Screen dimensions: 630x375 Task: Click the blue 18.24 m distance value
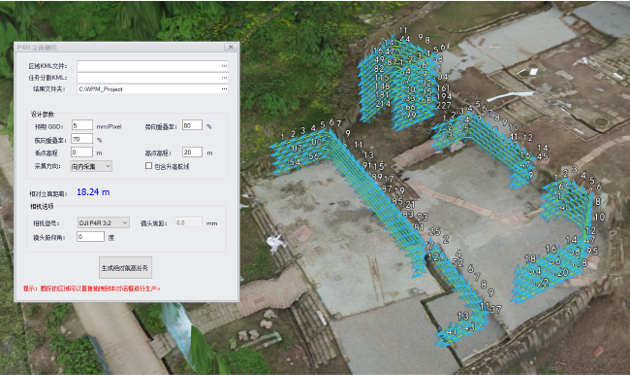pyautogui.click(x=93, y=192)
